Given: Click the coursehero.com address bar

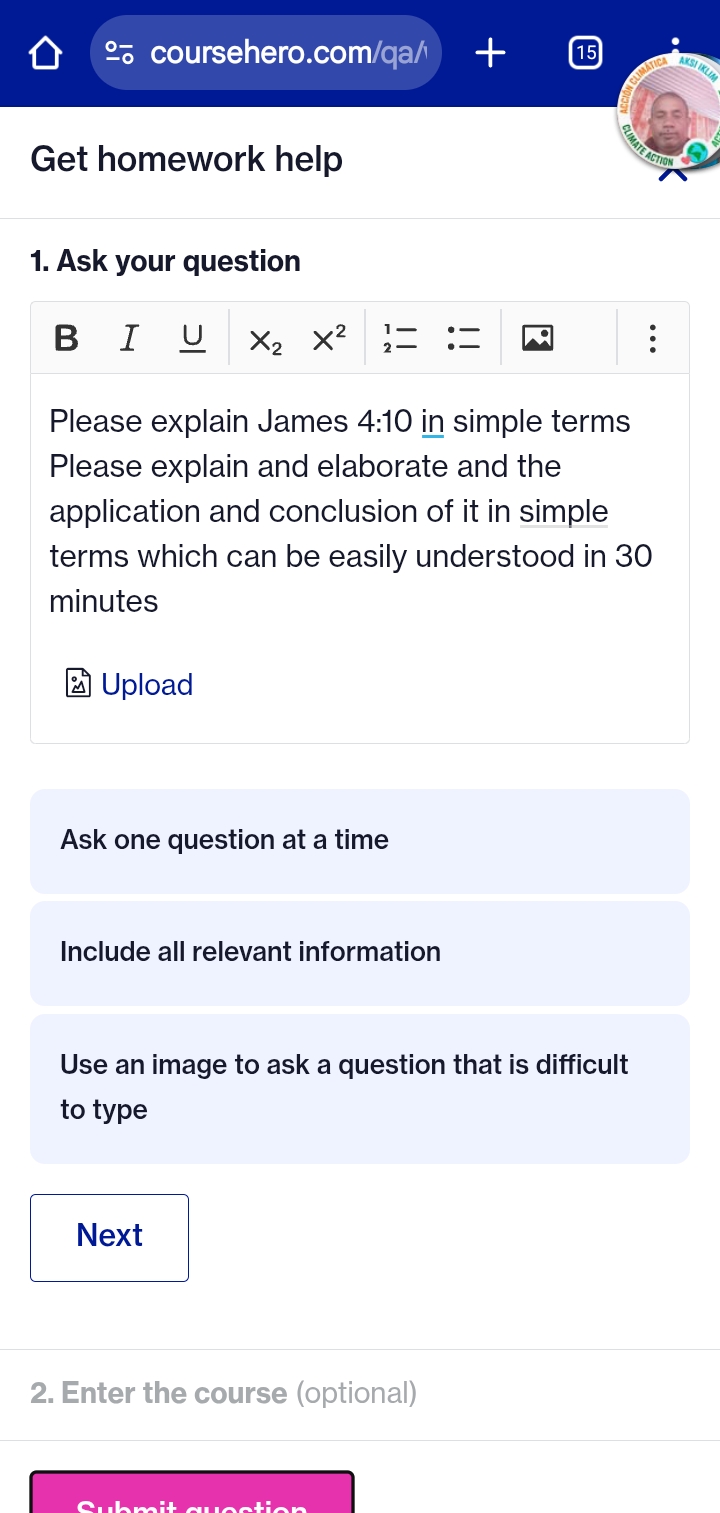Looking at the screenshot, I should pos(266,53).
